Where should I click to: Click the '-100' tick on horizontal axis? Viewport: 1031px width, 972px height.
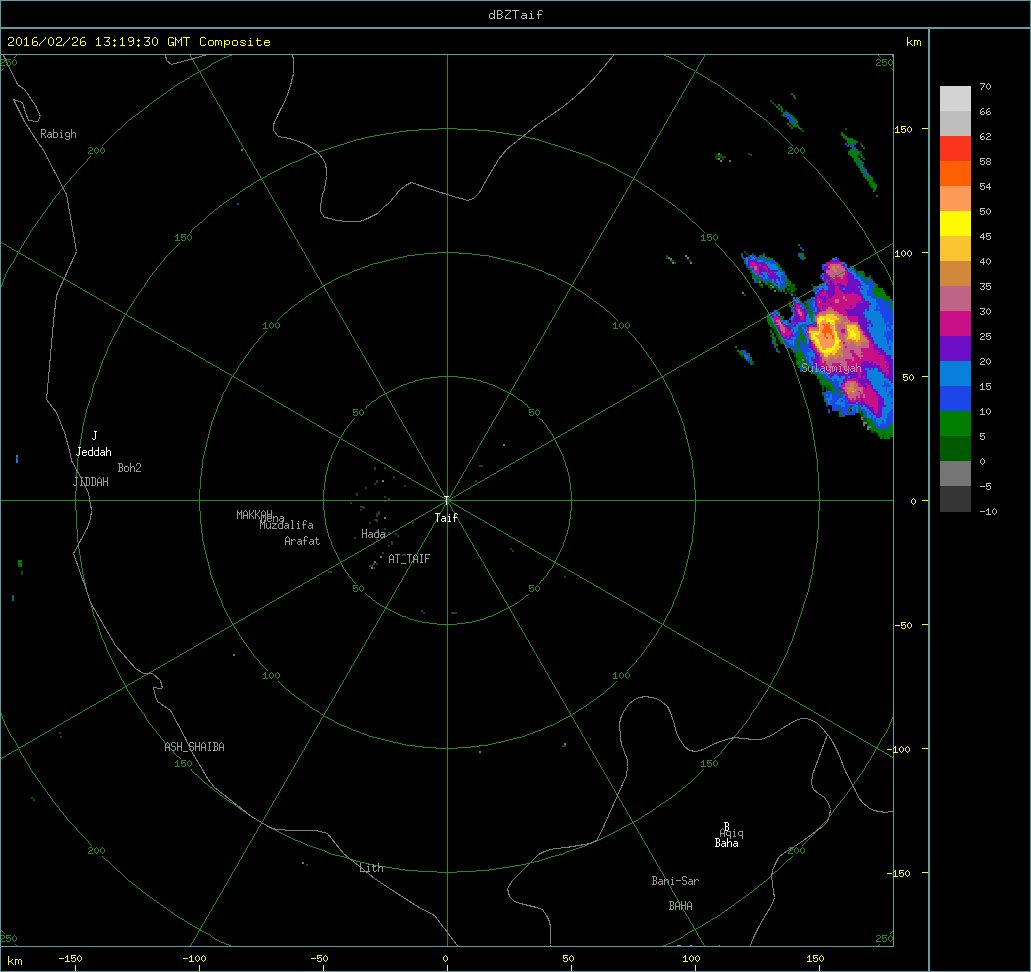tap(194, 958)
